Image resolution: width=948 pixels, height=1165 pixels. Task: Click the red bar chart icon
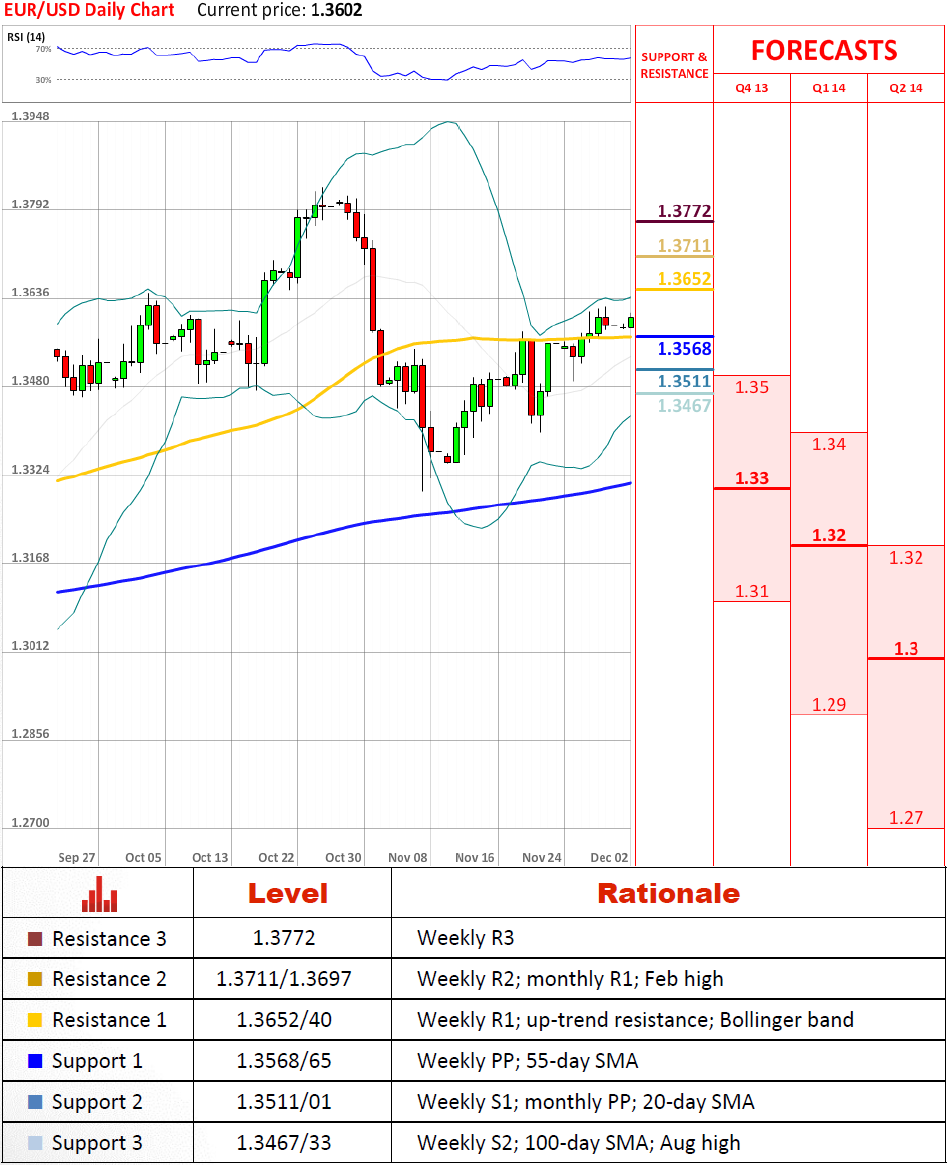click(100, 894)
